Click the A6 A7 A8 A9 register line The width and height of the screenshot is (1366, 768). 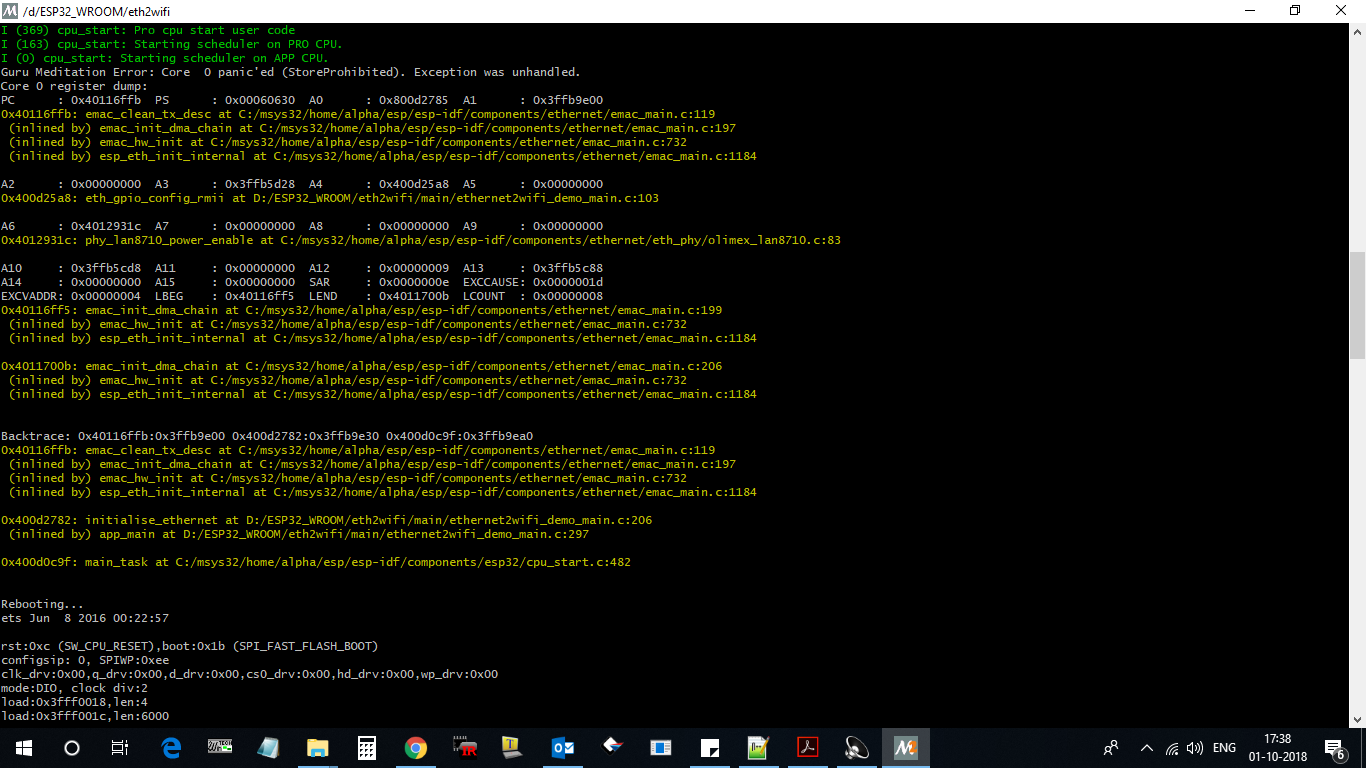(302, 226)
